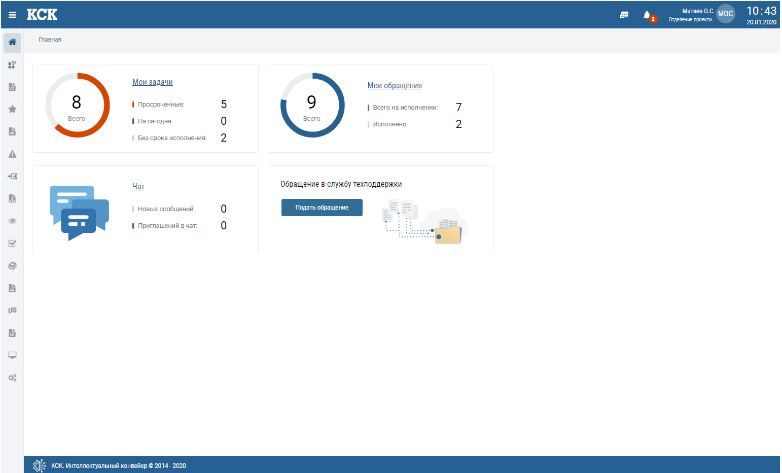Click the orange tasks donut chart showing 8
Screen dimensions: 782x473
(x=77, y=105)
